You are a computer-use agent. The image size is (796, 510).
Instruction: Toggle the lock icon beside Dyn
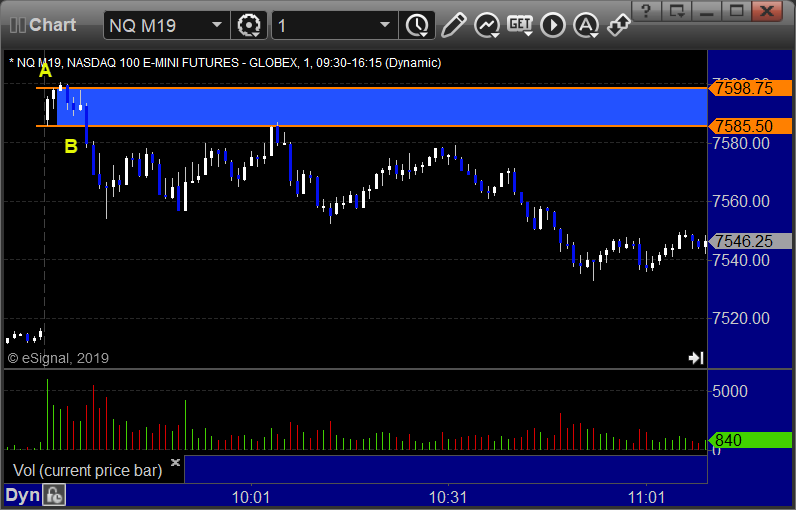pyautogui.click(x=54, y=495)
